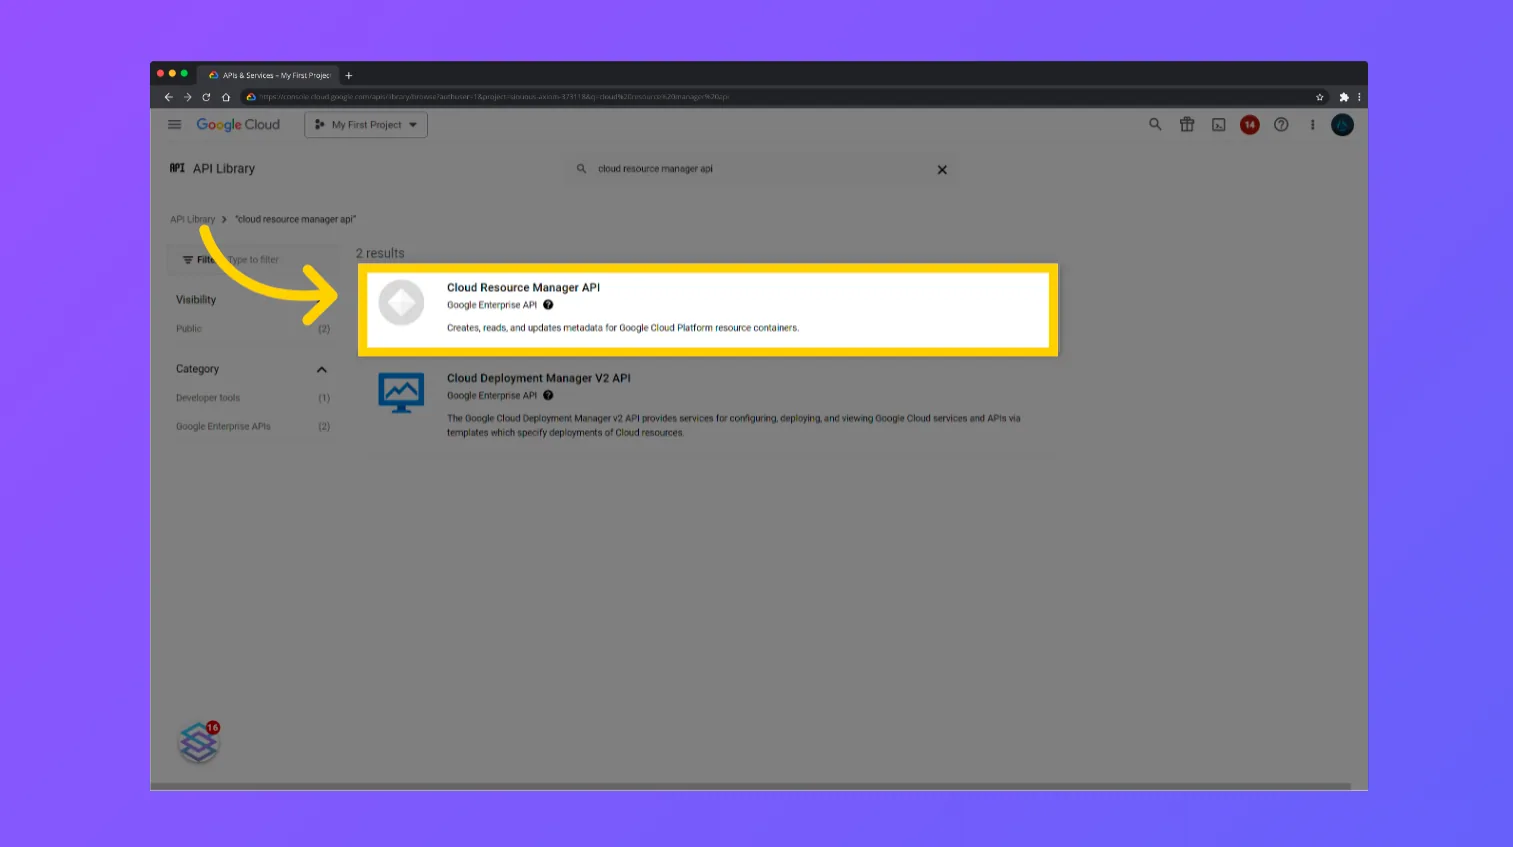Viewport: 1513px width, 847px height.
Task: Open the three-dot settings menu
Action: 1312,125
